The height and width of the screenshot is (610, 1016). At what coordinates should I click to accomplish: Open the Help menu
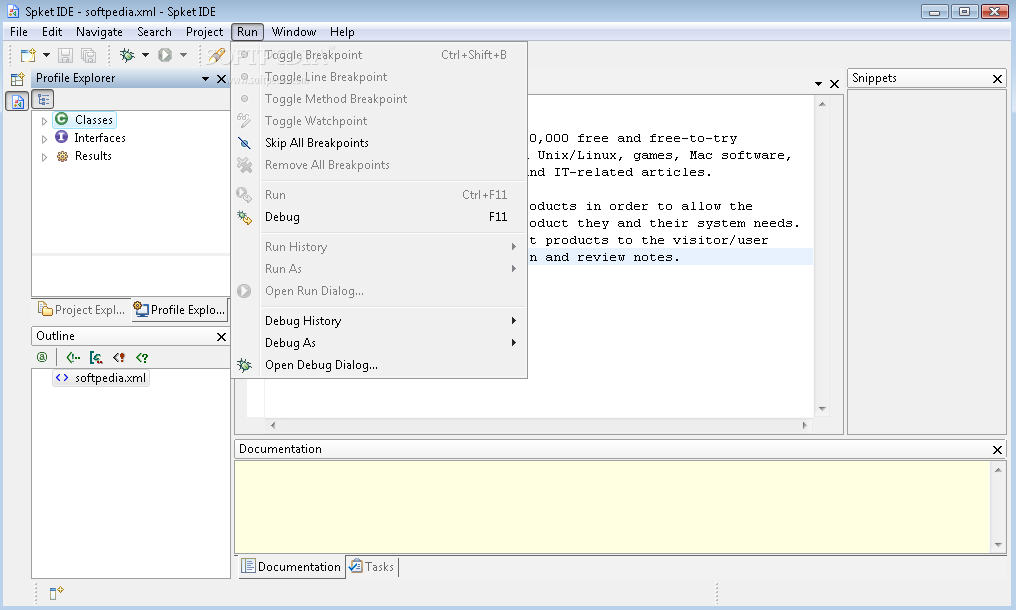[x=342, y=32]
